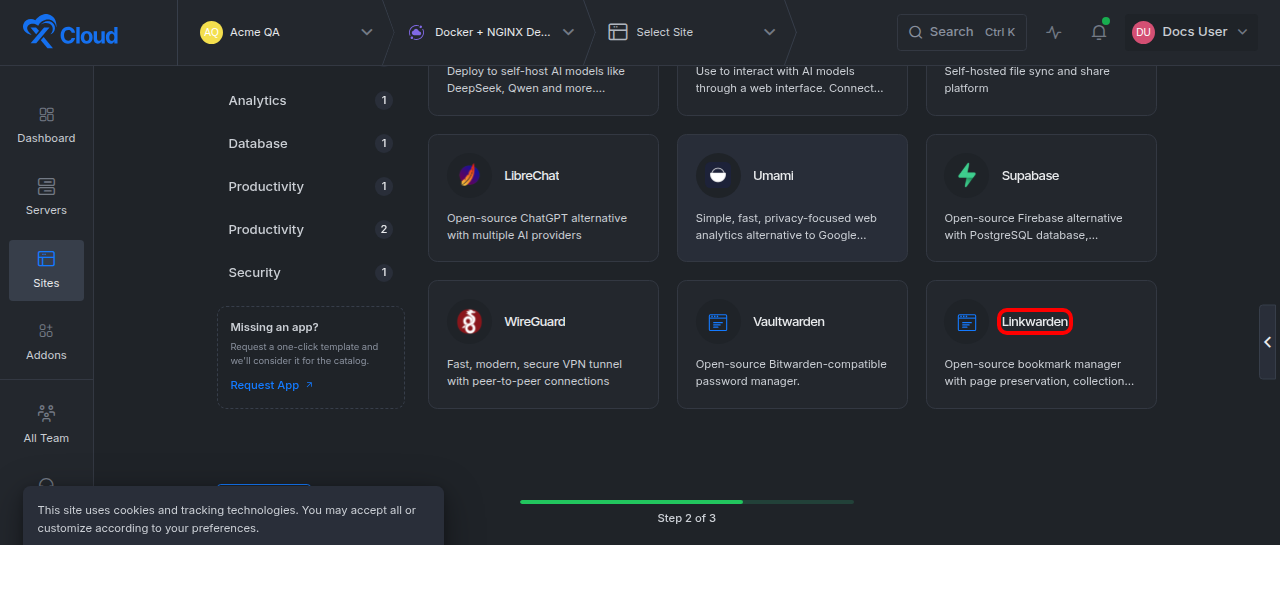Select Productivity category with count 1
This screenshot has width=1280, height=609.
pos(310,187)
